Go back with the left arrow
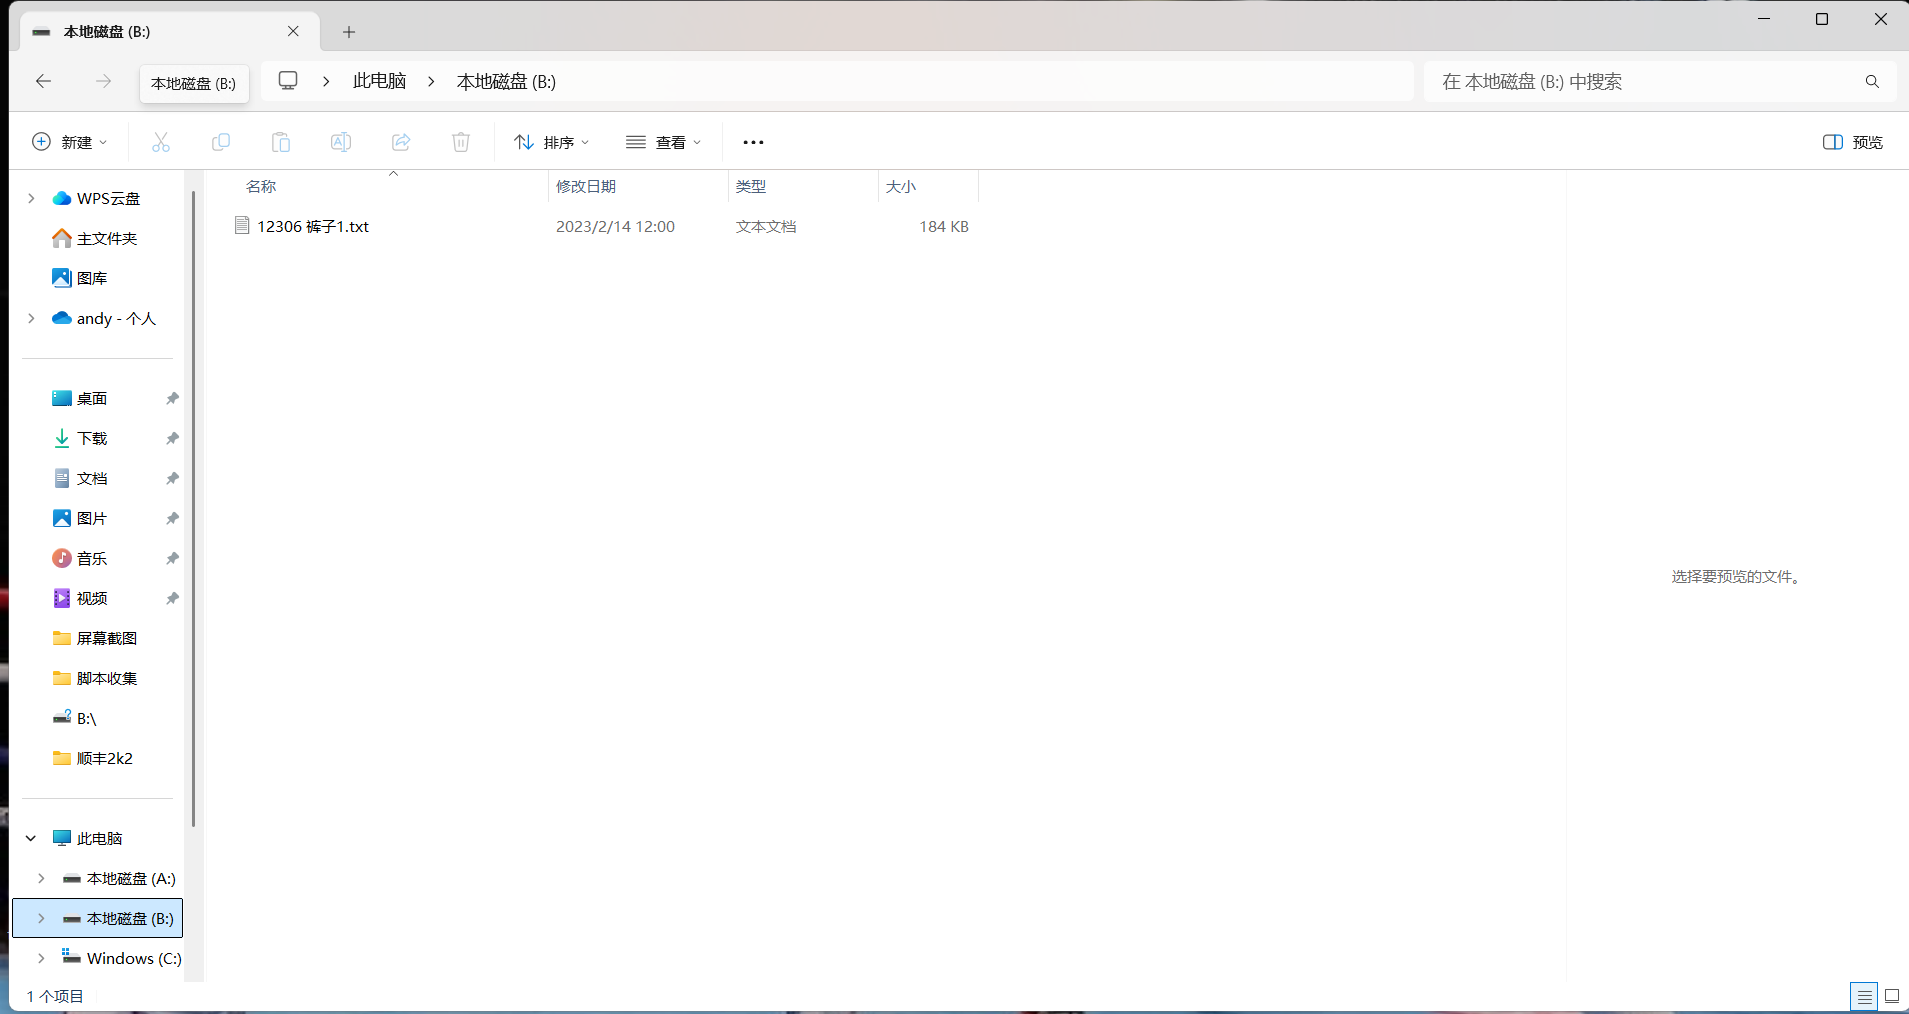Screen dimensions: 1909x1014 point(43,81)
